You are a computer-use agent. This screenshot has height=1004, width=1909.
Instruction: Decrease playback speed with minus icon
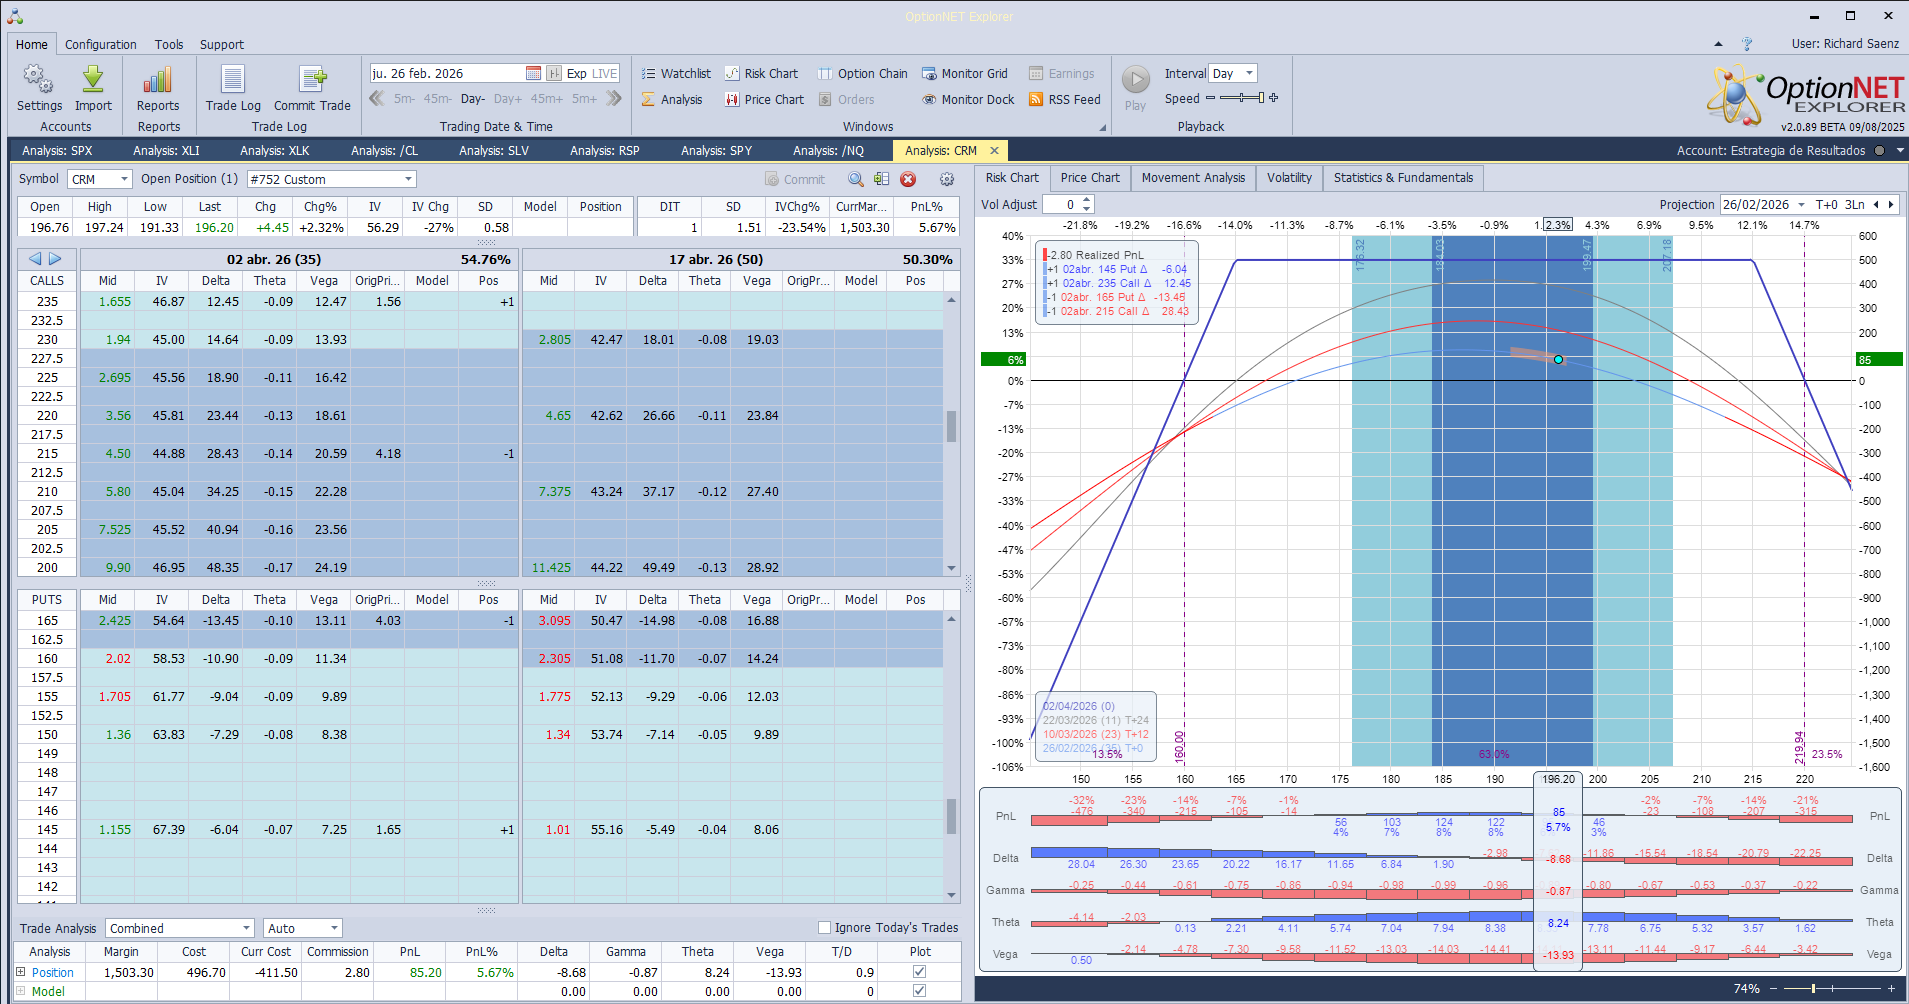(1210, 98)
